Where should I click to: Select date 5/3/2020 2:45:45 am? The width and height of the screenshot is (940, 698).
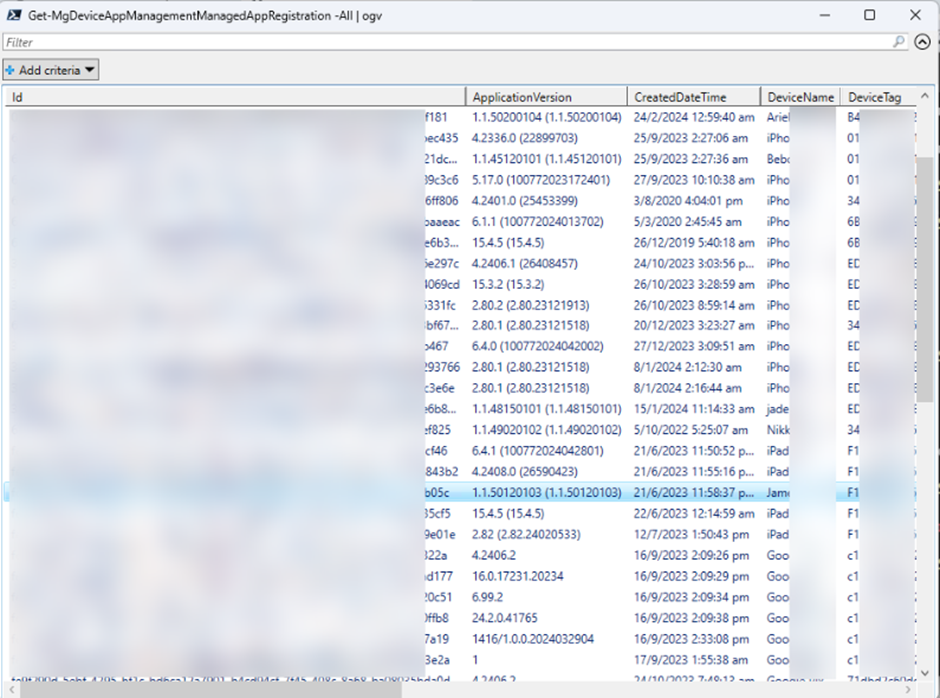[x=687, y=222]
